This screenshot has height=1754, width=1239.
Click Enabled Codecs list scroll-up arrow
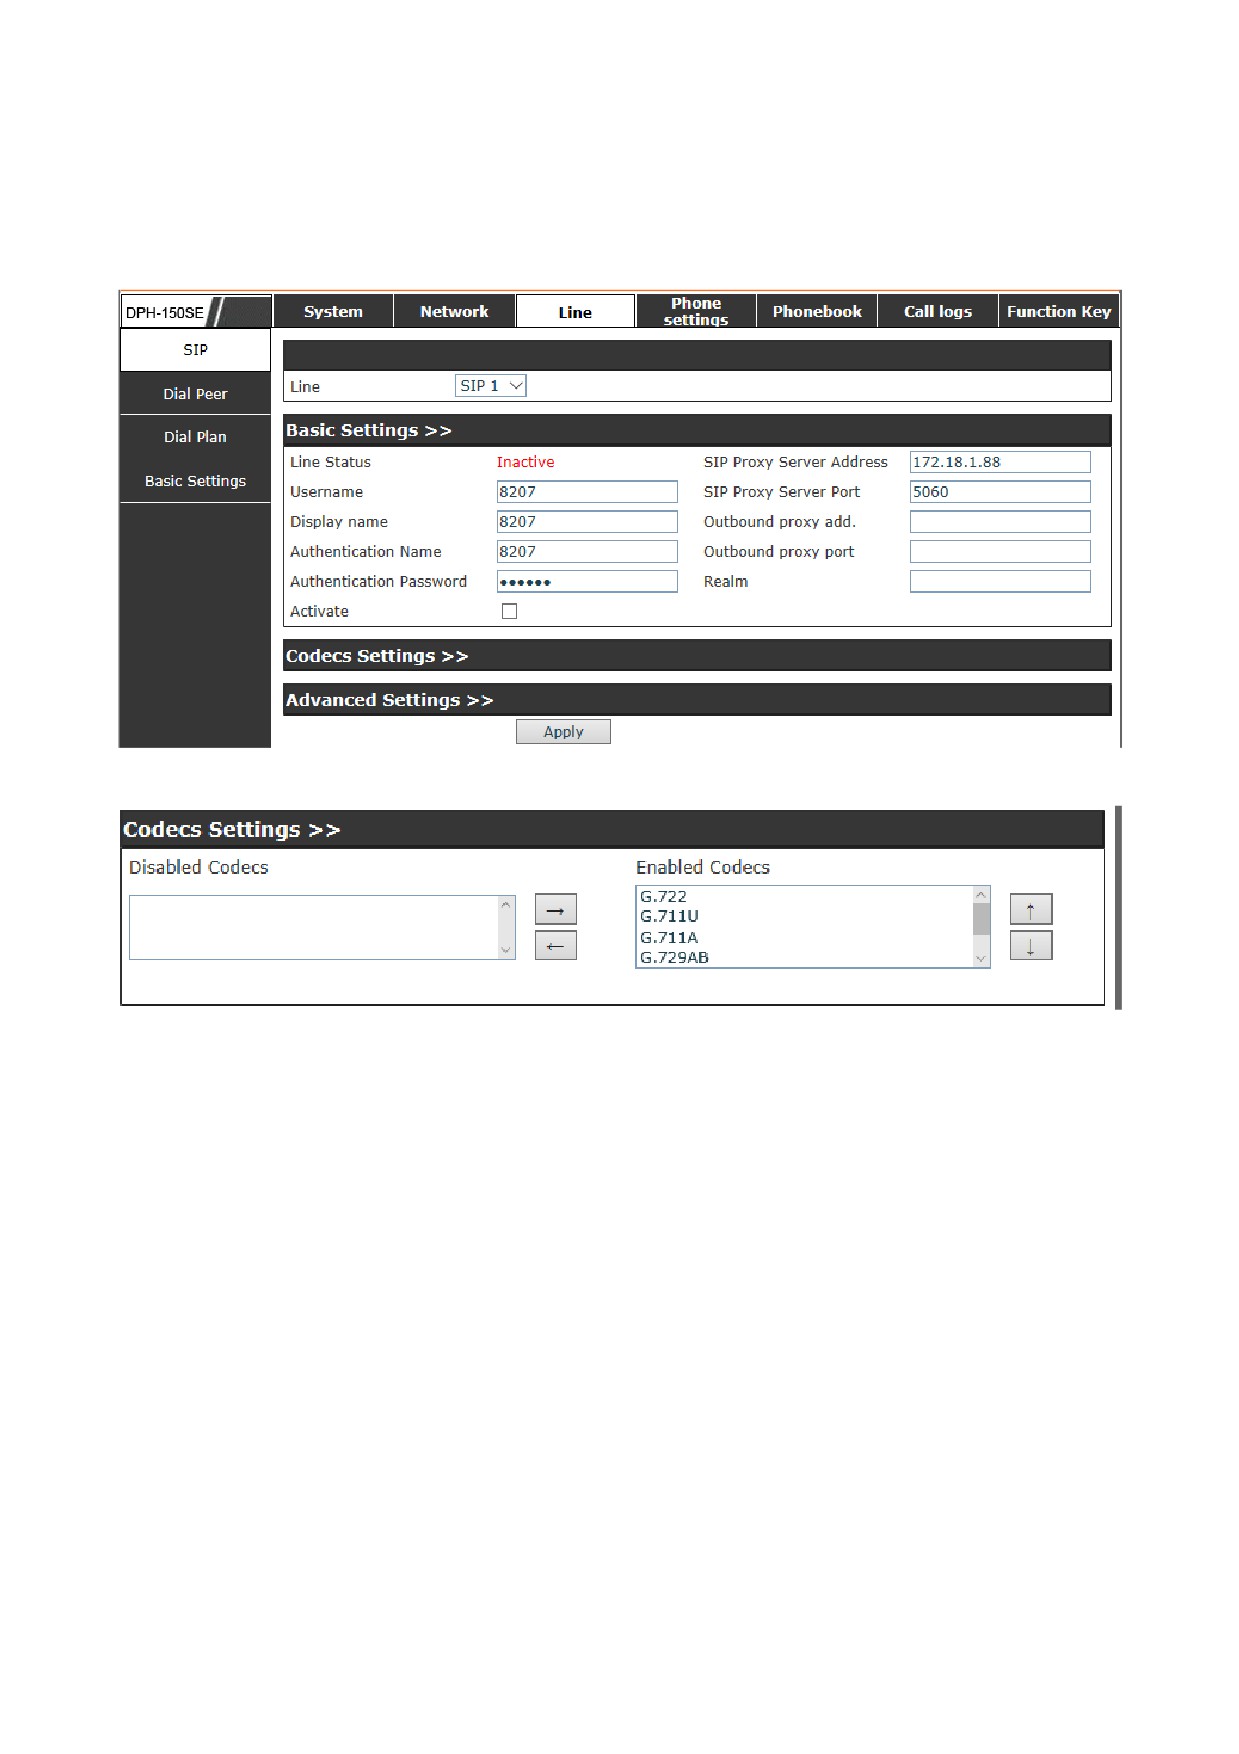[x=981, y=895]
